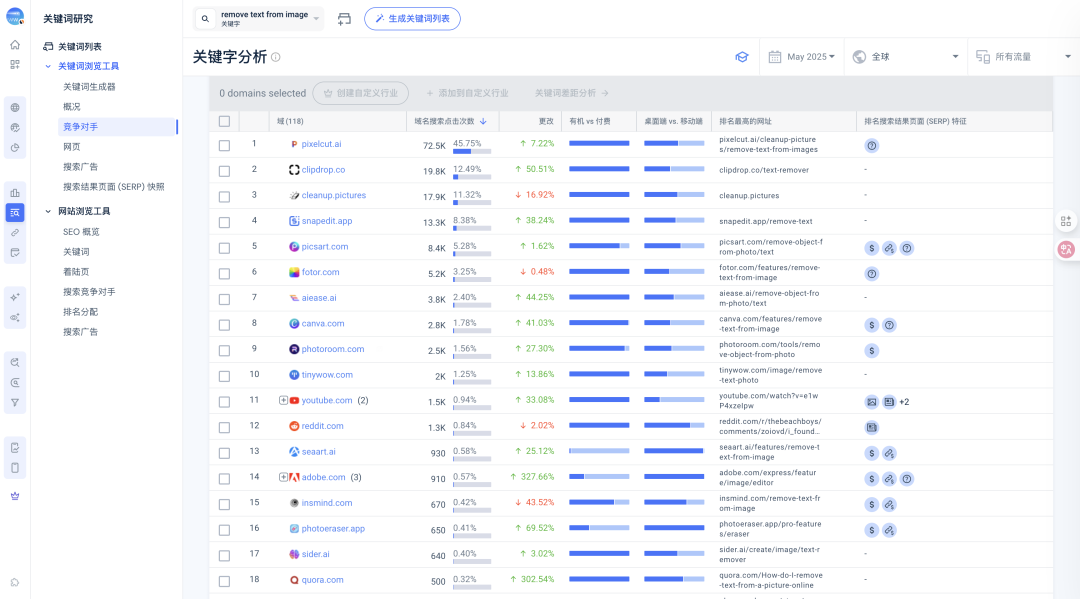Image resolution: width=1080 pixels, height=599 pixels.
Task: Click the info icon next to 关键字分析
Action: coord(276,57)
